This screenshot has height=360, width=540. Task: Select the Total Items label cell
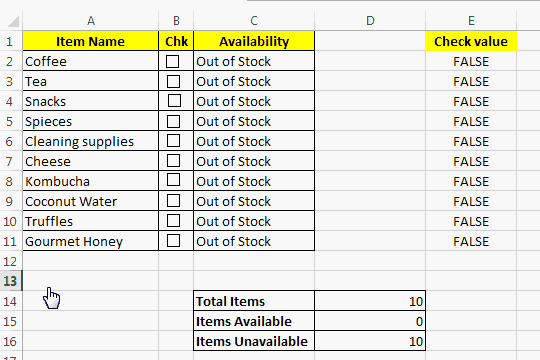[x=254, y=301]
